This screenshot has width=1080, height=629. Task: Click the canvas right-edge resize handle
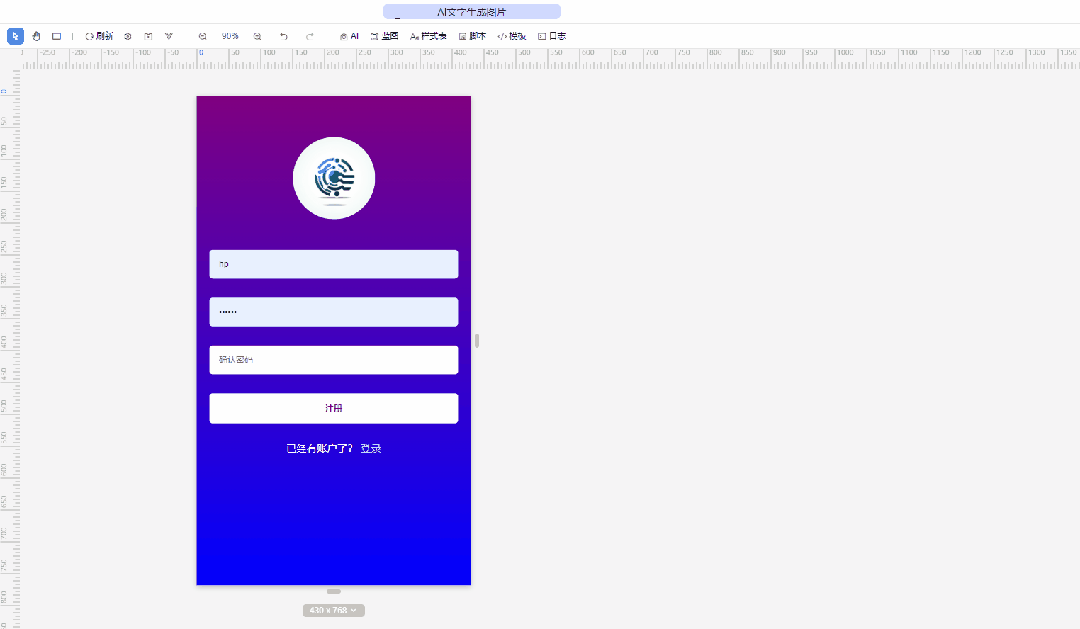(x=477, y=340)
